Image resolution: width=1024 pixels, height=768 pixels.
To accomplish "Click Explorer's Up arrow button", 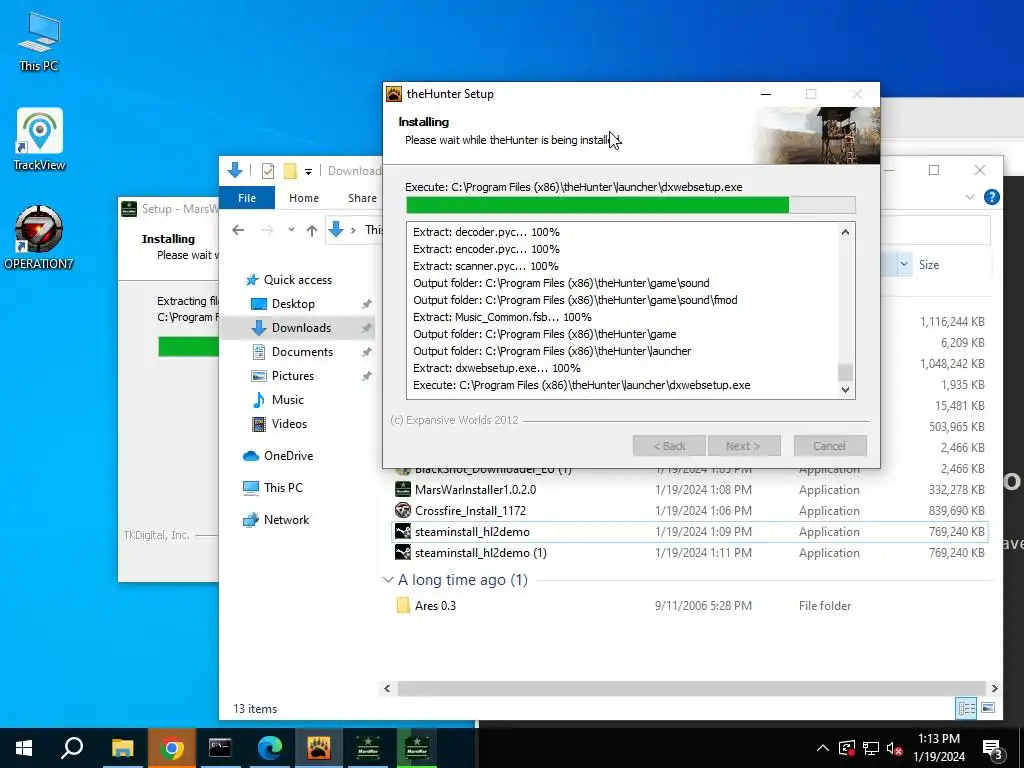I will click(312, 230).
